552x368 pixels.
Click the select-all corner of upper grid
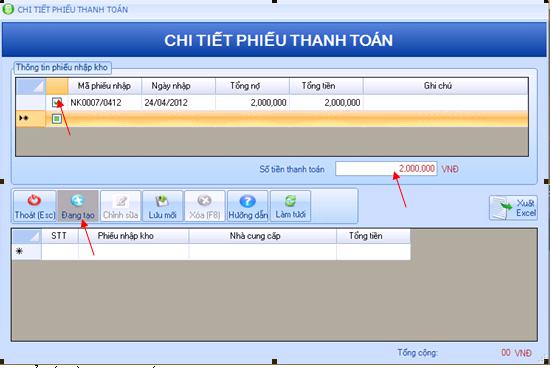tap(31, 86)
